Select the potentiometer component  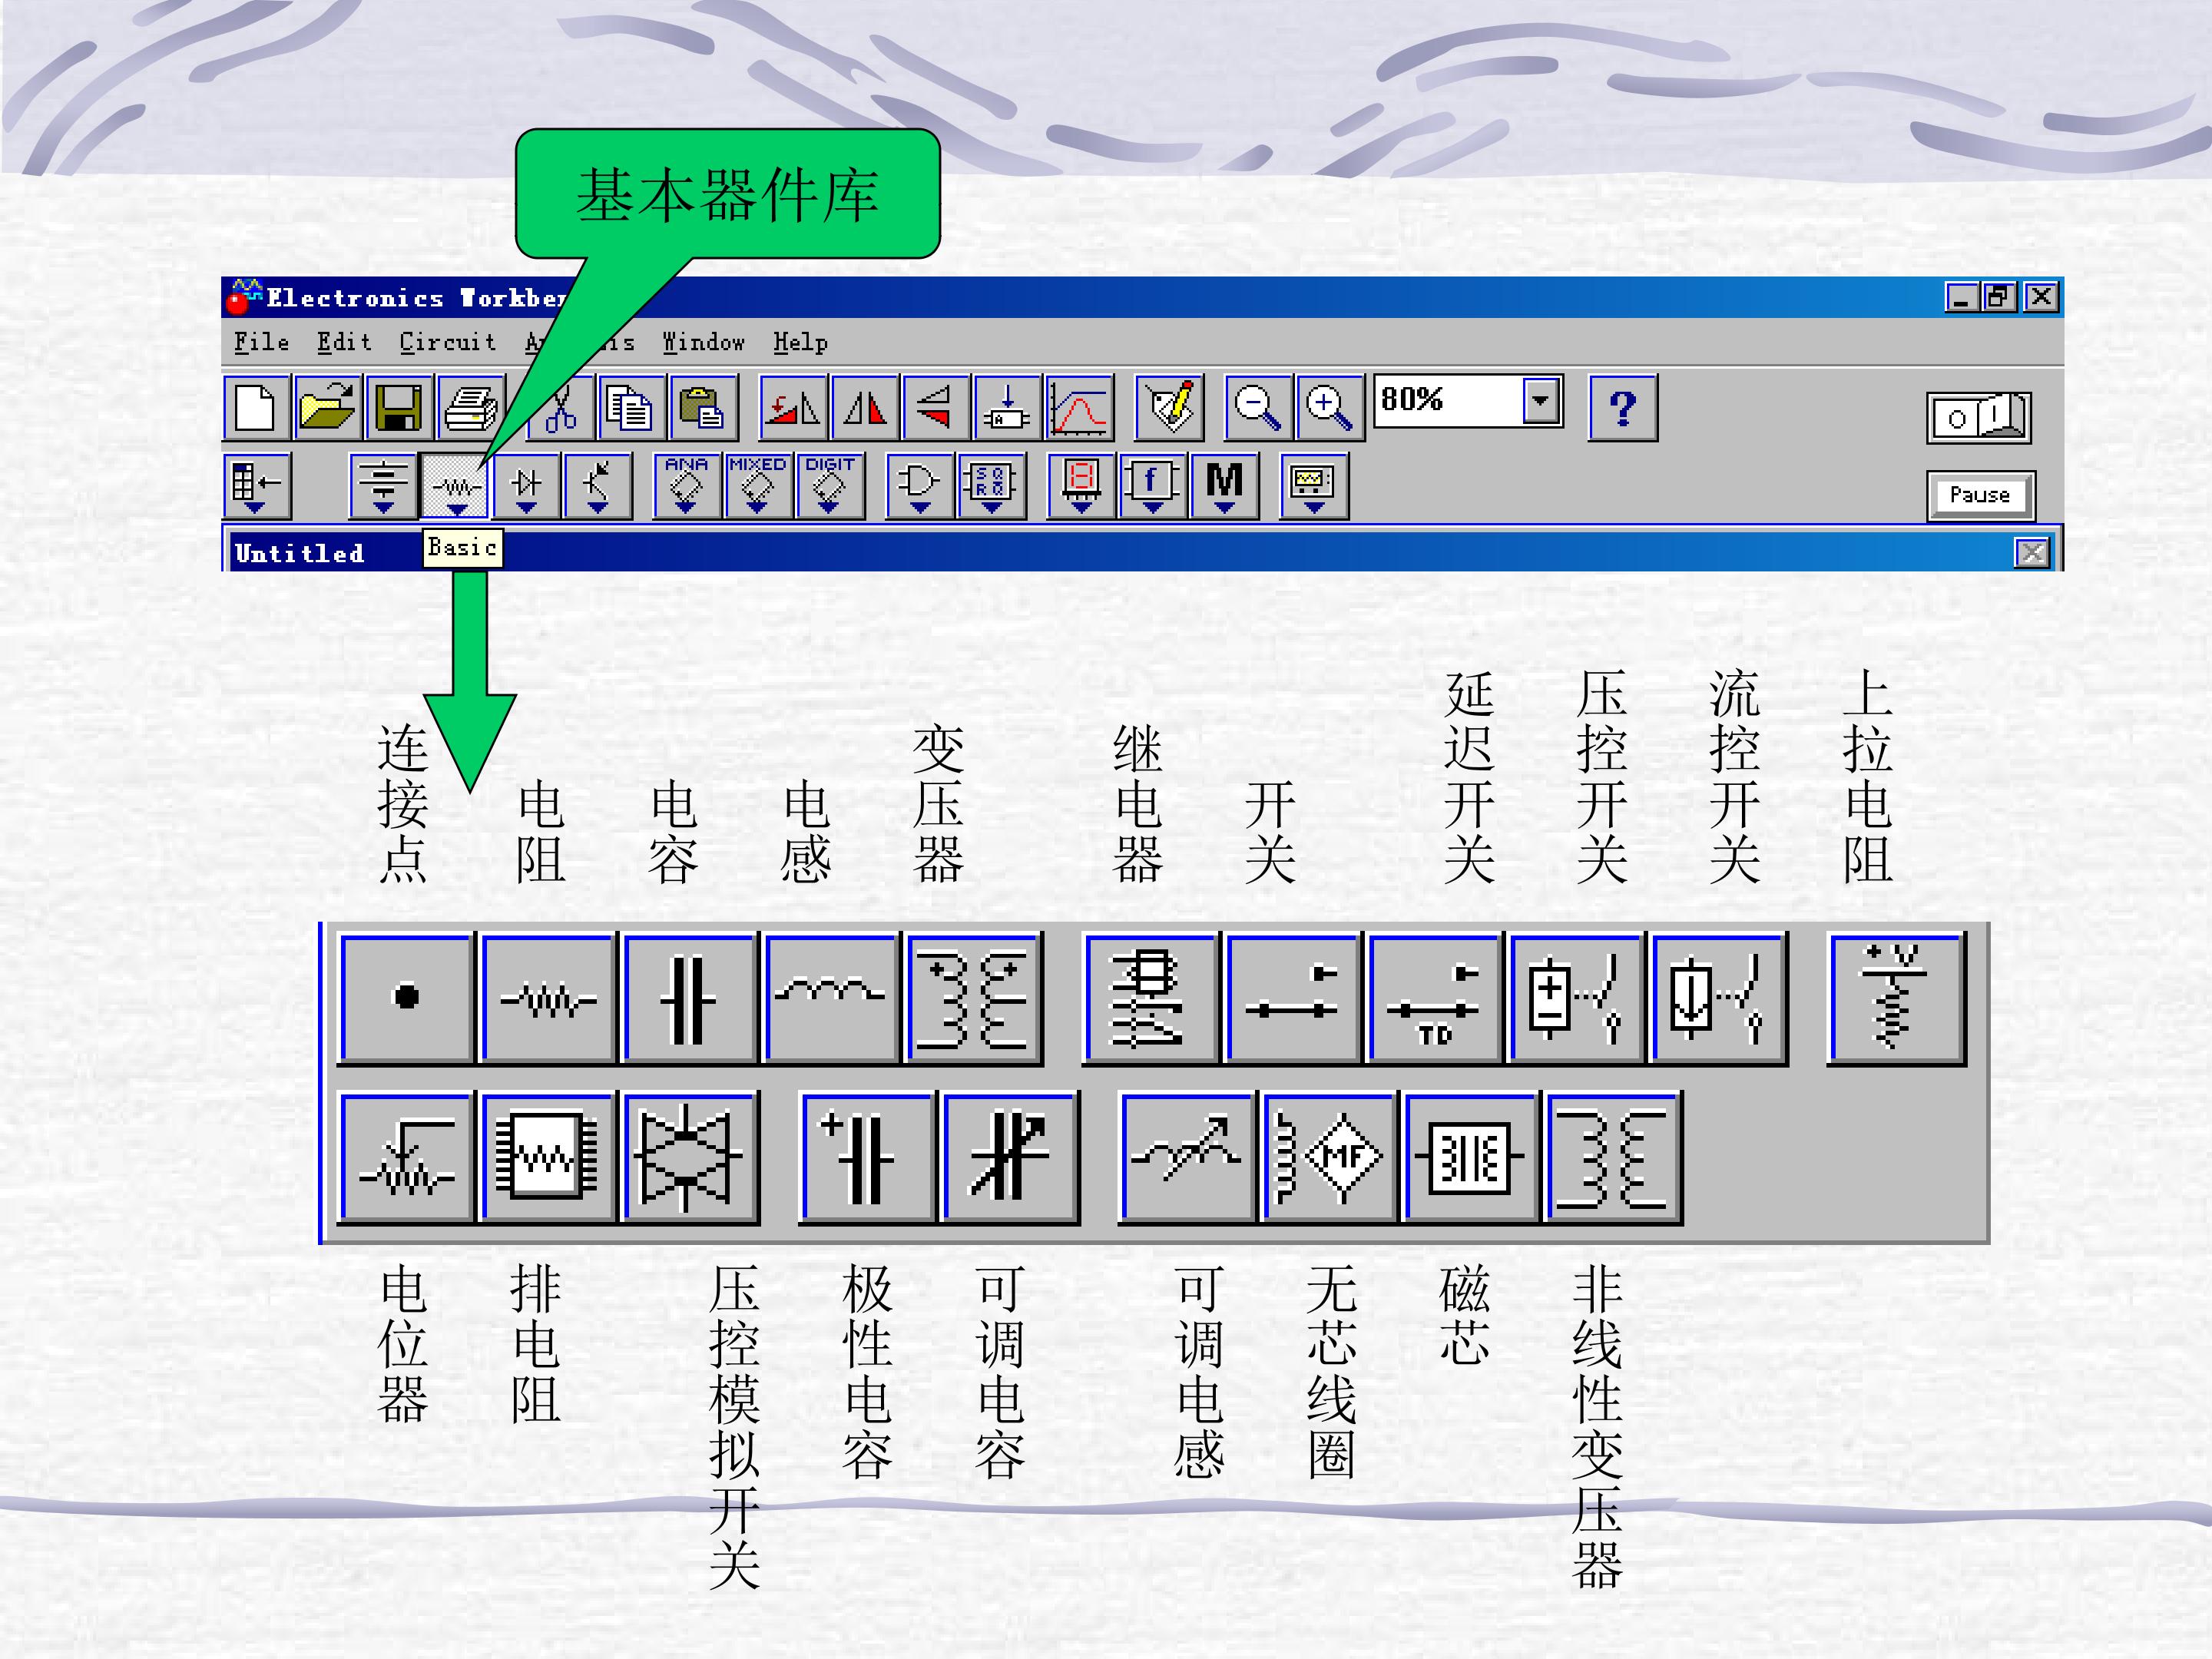coord(406,1157)
